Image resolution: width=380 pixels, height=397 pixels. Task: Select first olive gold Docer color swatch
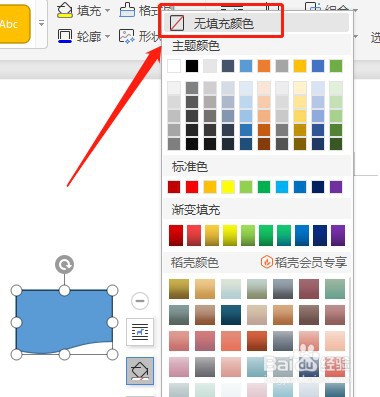[x=179, y=289]
